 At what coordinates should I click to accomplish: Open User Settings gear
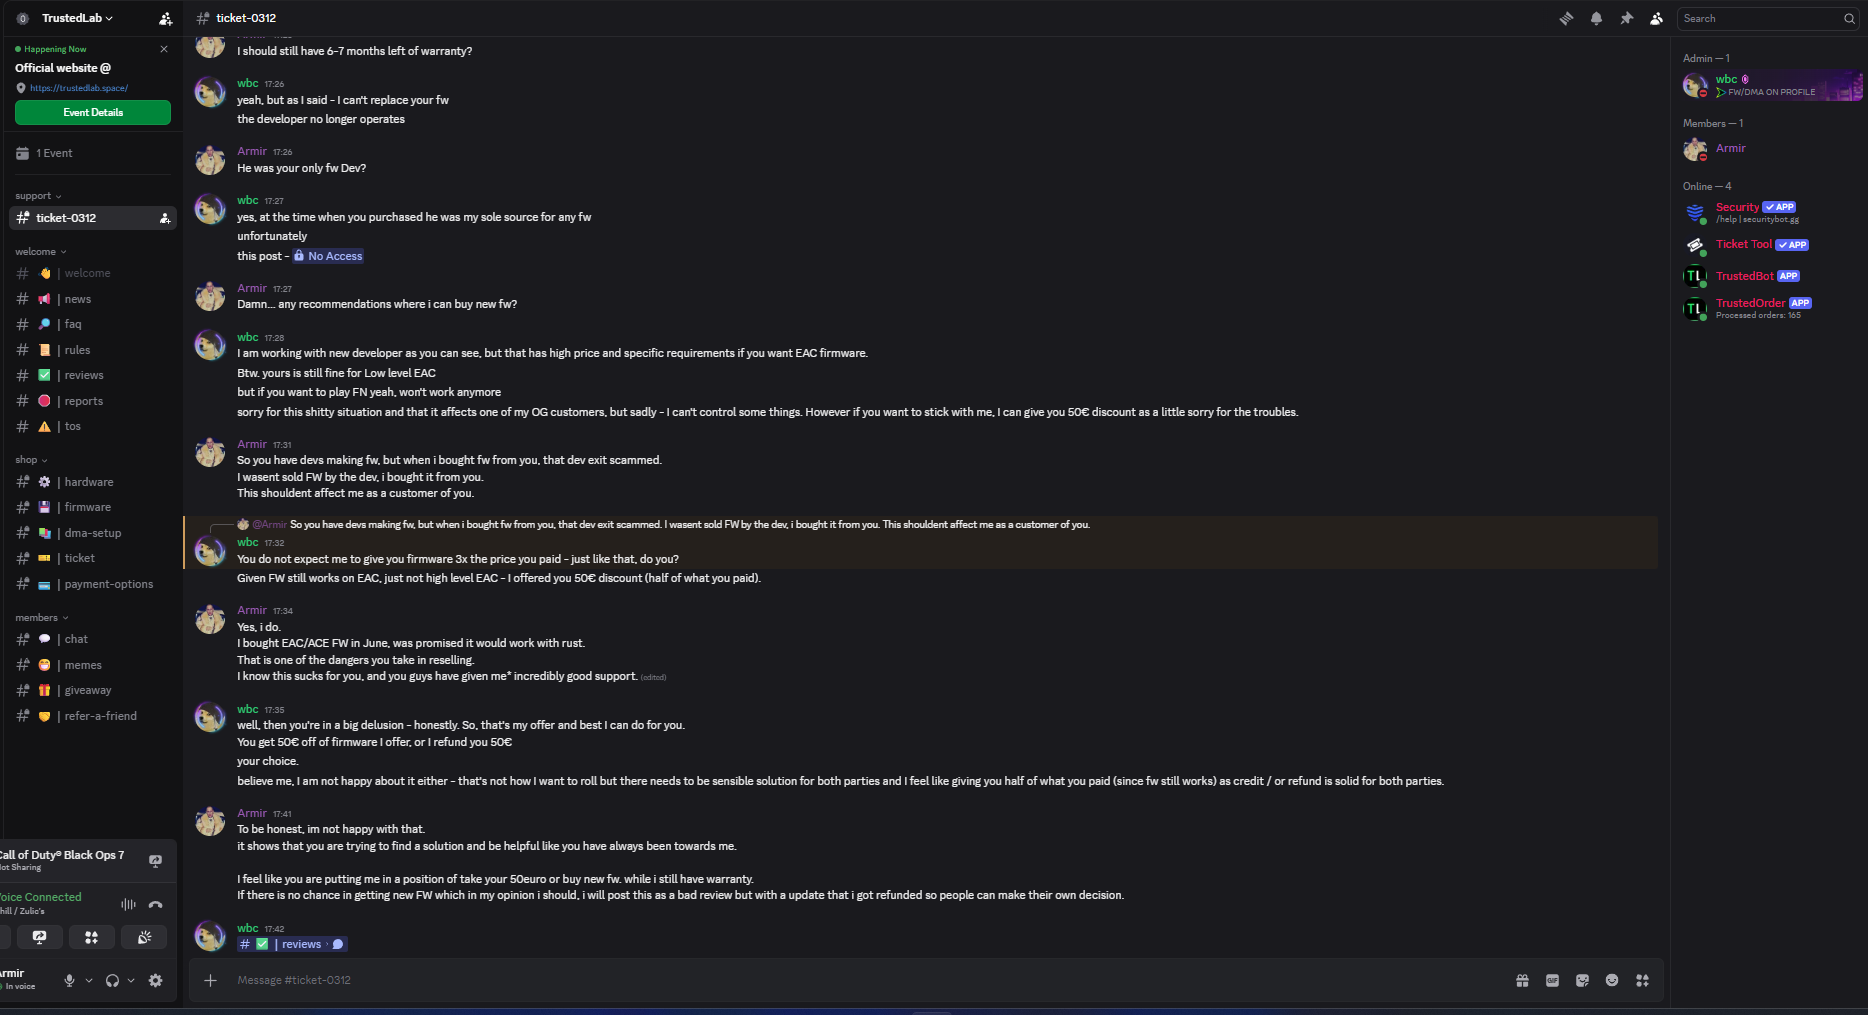click(155, 980)
